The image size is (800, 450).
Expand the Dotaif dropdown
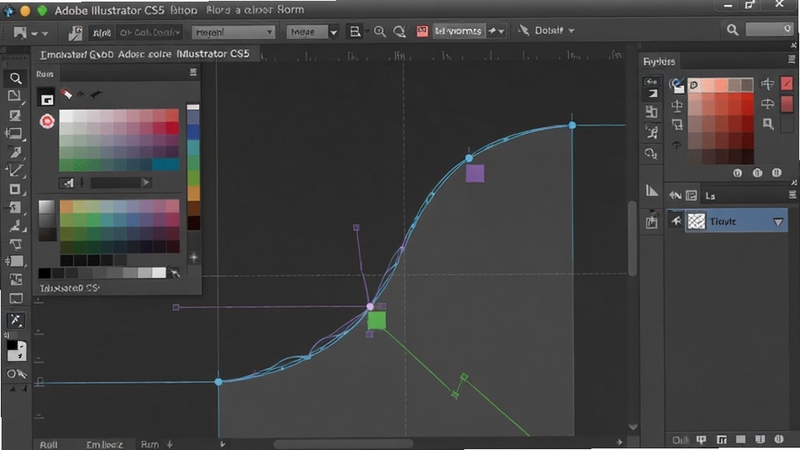tap(571, 31)
